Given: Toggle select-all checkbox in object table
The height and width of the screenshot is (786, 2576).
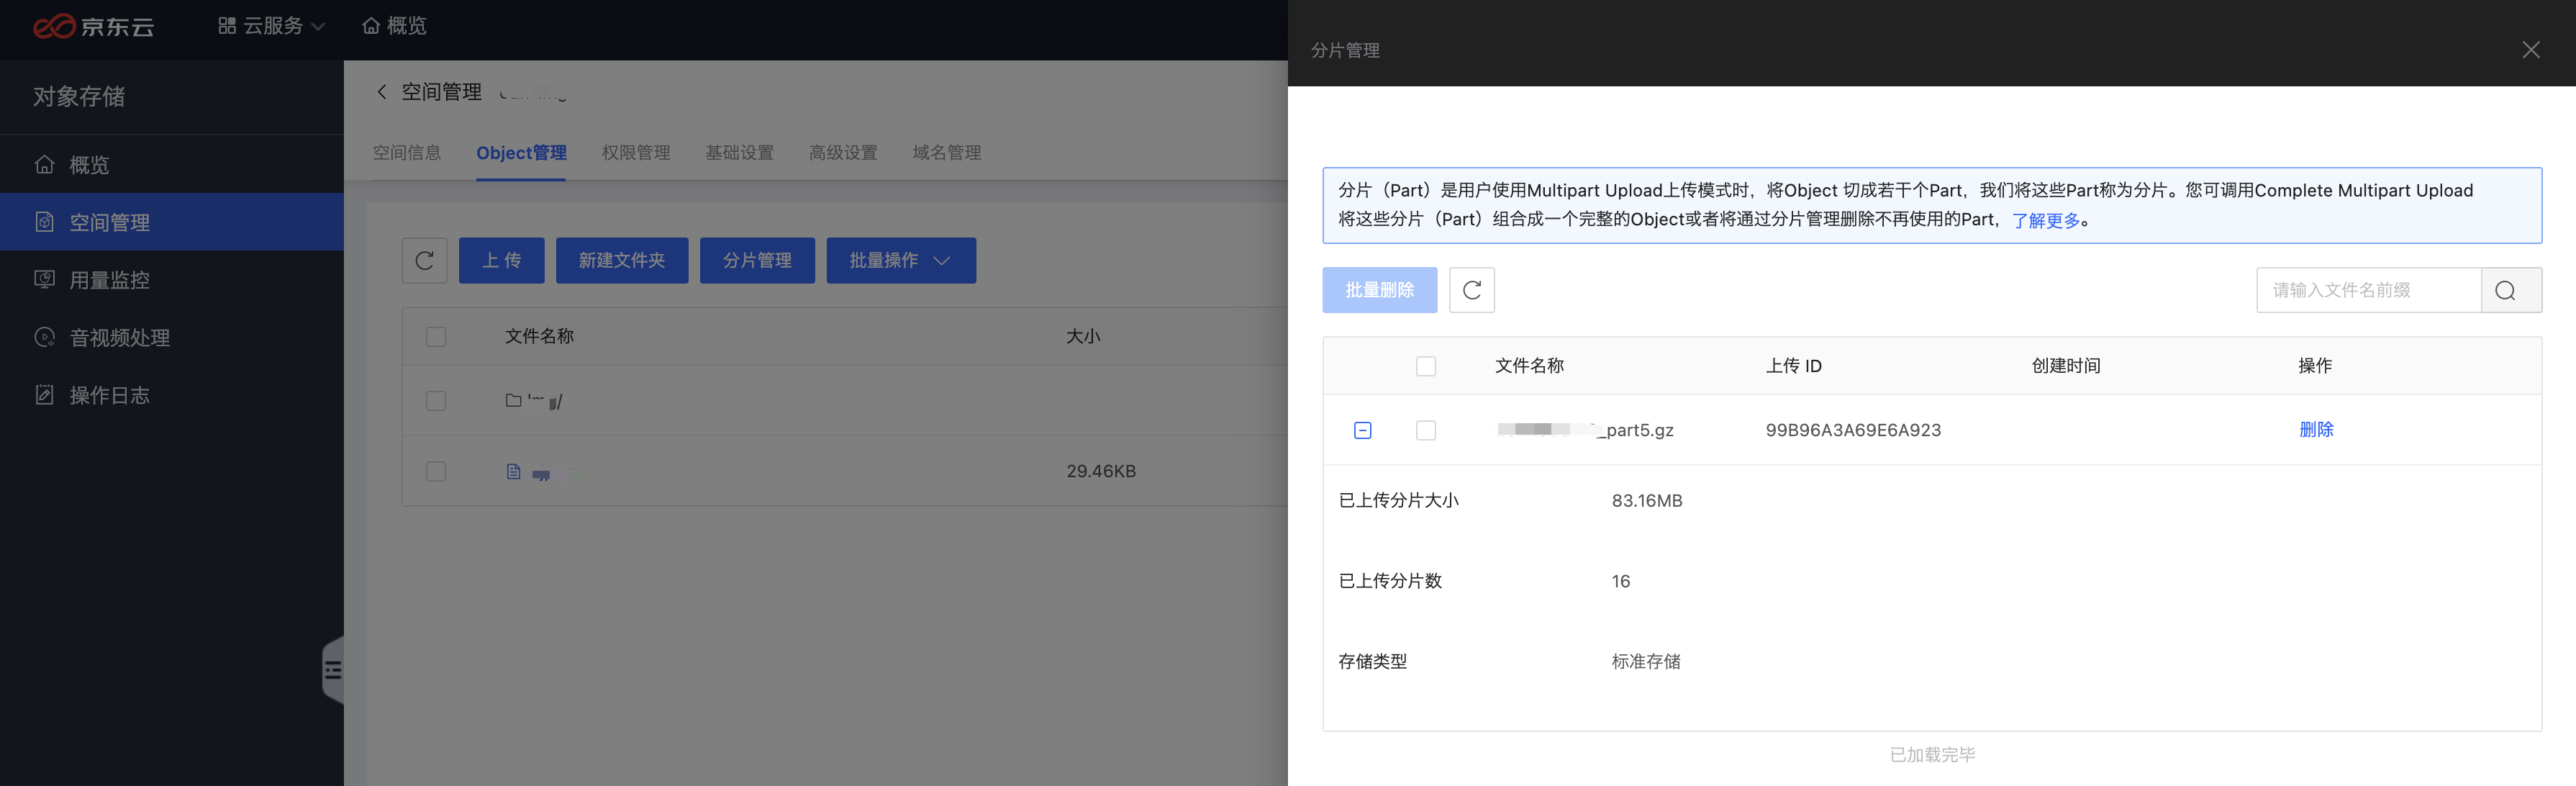Looking at the screenshot, I should pos(436,337).
